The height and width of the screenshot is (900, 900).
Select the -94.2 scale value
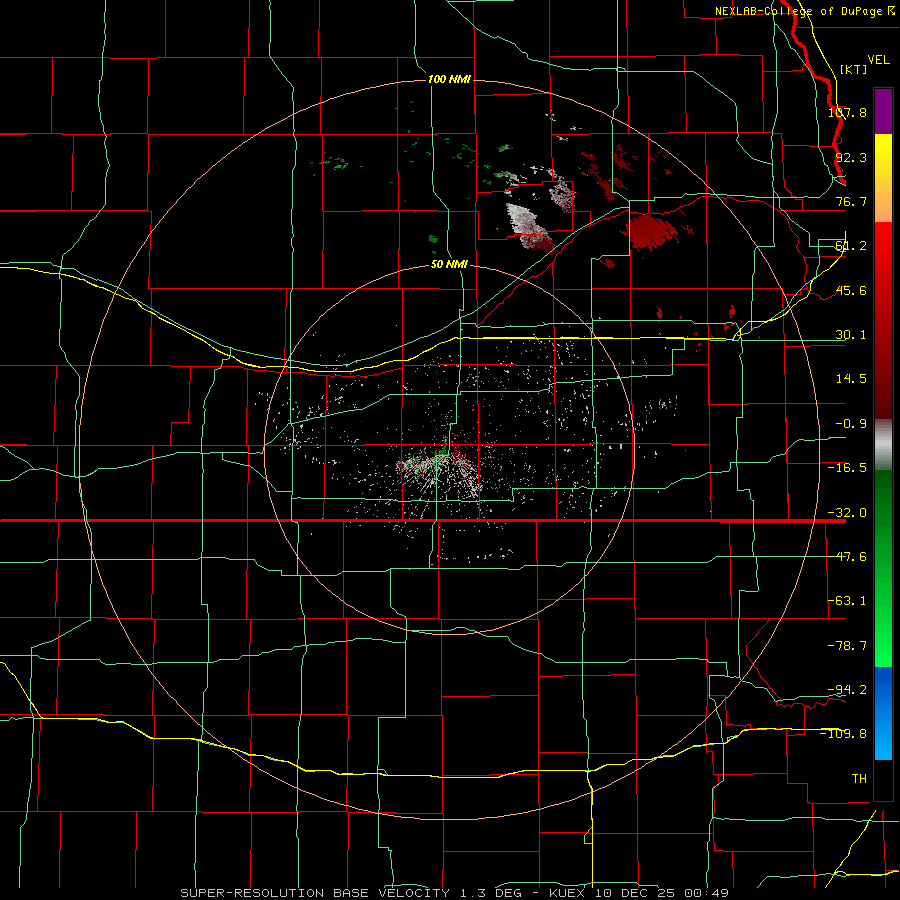(847, 689)
